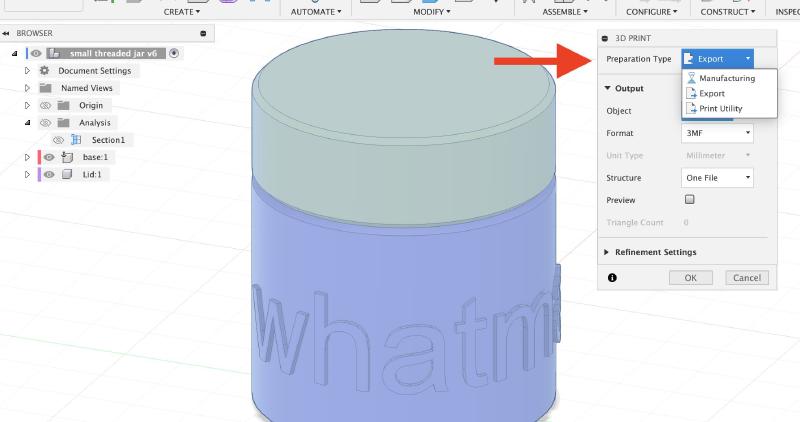Choose Print Utility from the list
The height and width of the screenshot is (422, 800).
coord(720,108)
